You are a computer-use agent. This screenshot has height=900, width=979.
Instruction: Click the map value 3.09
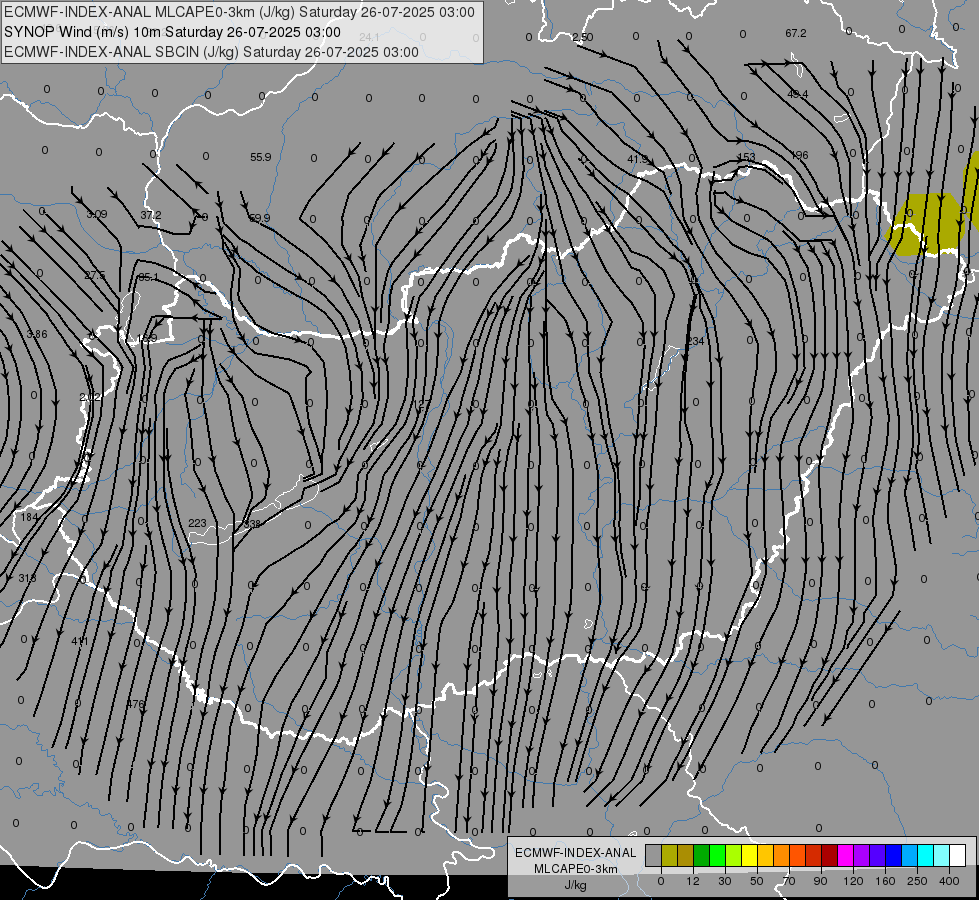click(x=97, y=214)
